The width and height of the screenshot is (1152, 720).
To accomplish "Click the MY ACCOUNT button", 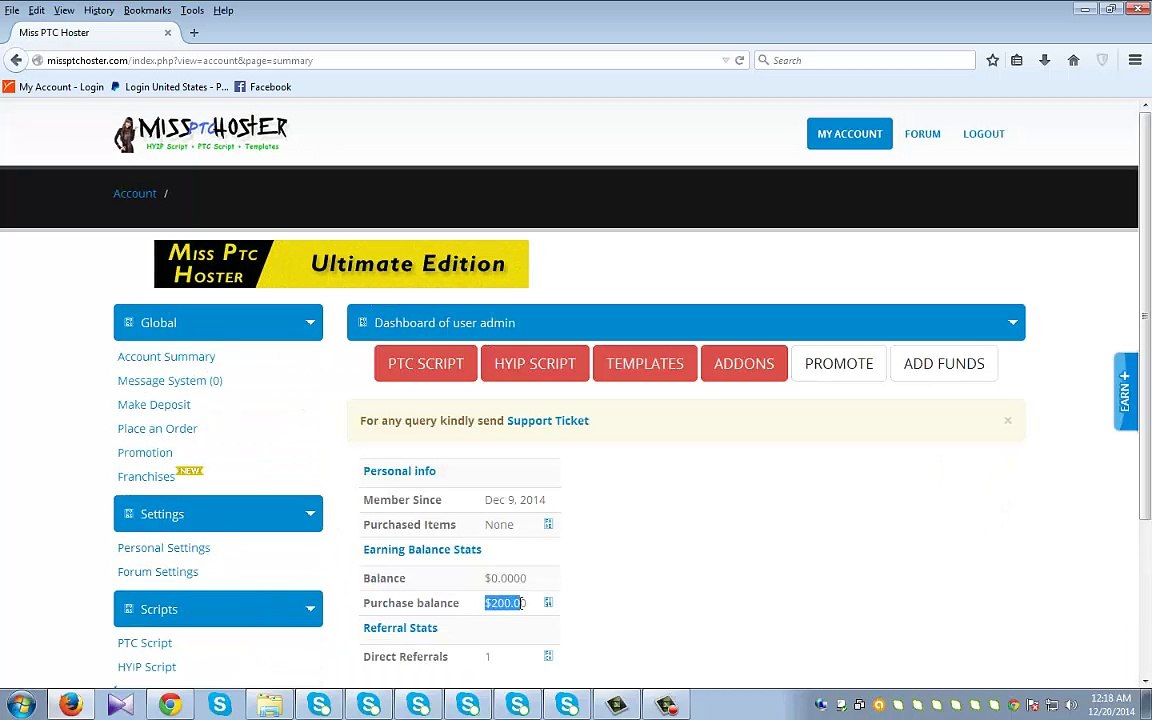I will tap(849, 134).
